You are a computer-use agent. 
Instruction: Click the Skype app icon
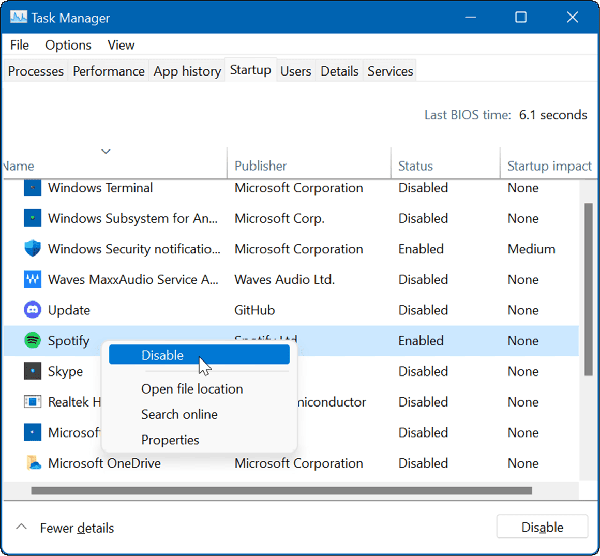coord(32,372)
